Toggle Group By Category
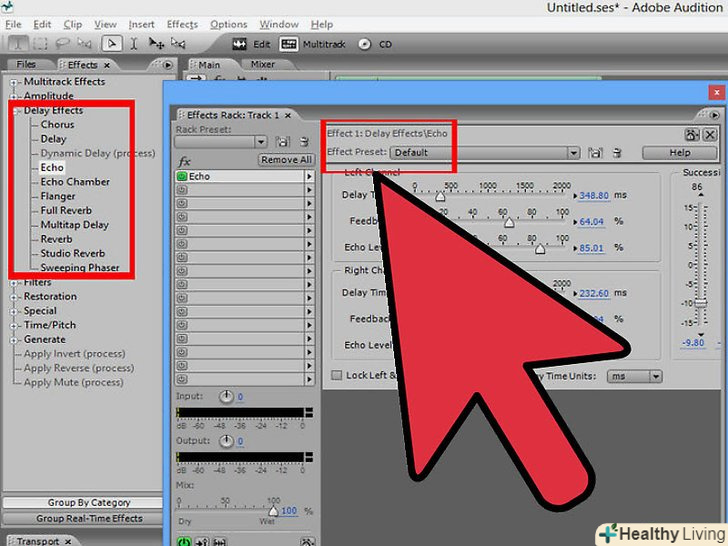 pos(83,502)
